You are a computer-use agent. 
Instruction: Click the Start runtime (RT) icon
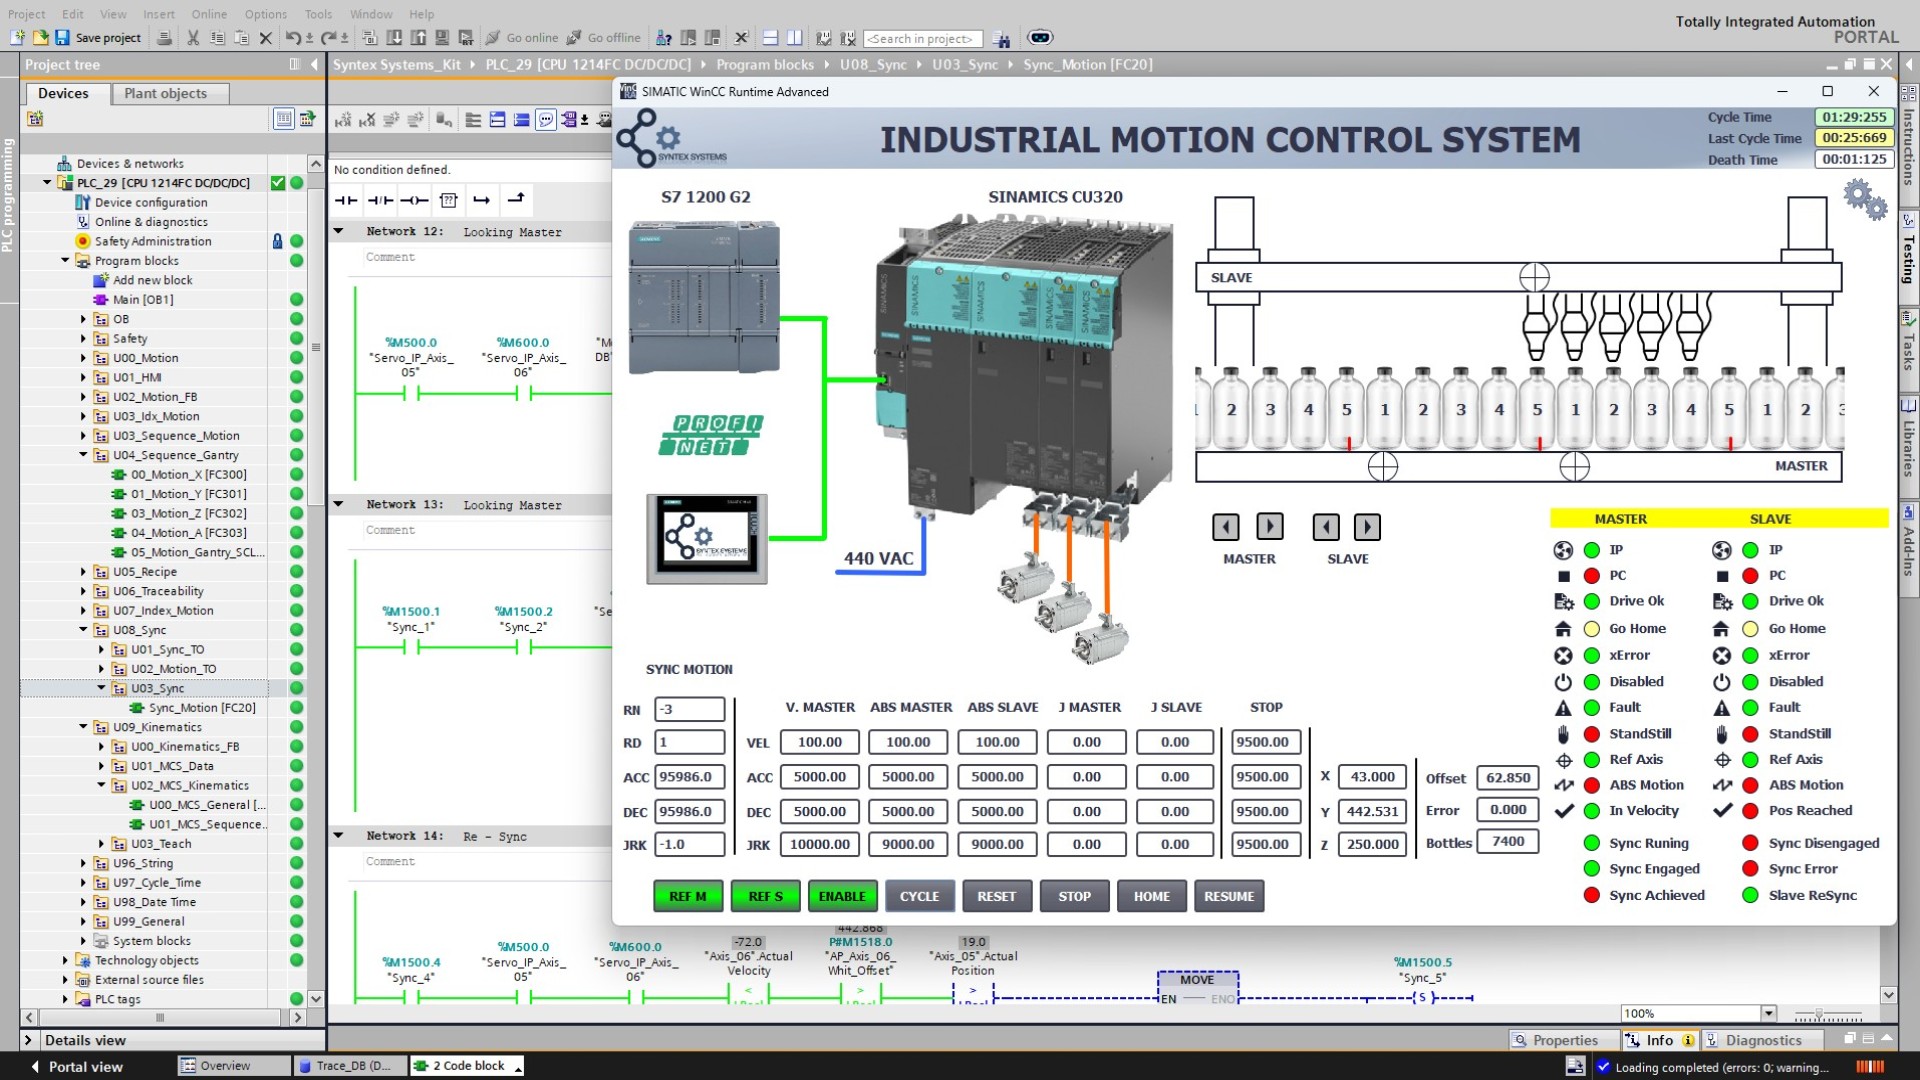click(466, 38)
